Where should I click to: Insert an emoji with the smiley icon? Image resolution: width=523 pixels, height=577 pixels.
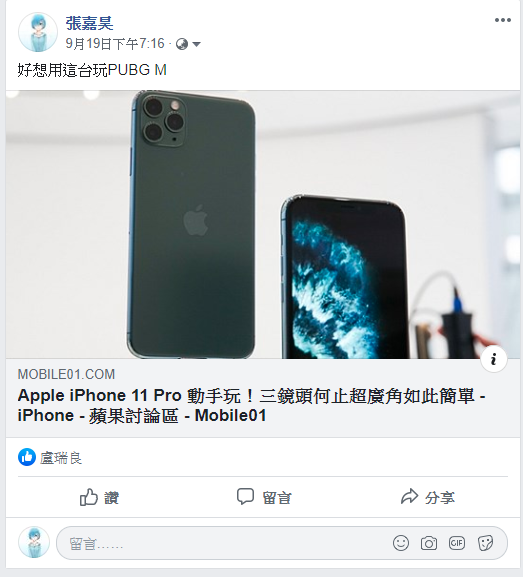pyautogui.click(x=401, y=543)
